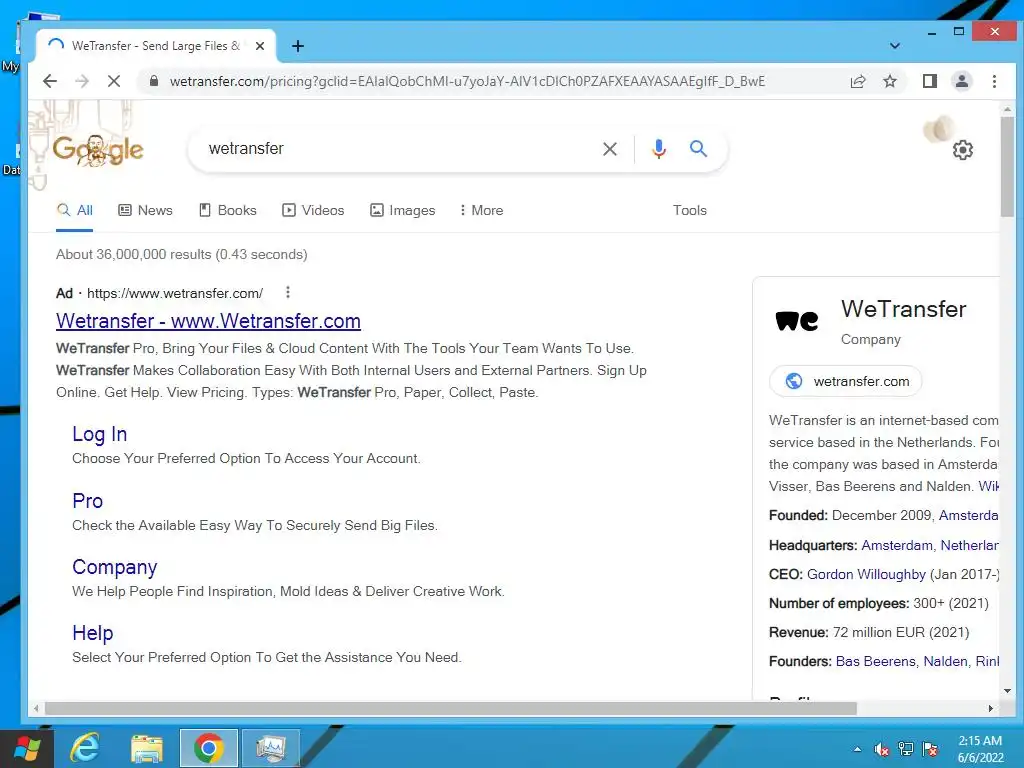Open Chrome profile avatar
This screenshot has height=768, width=1024.
[962, 81]
